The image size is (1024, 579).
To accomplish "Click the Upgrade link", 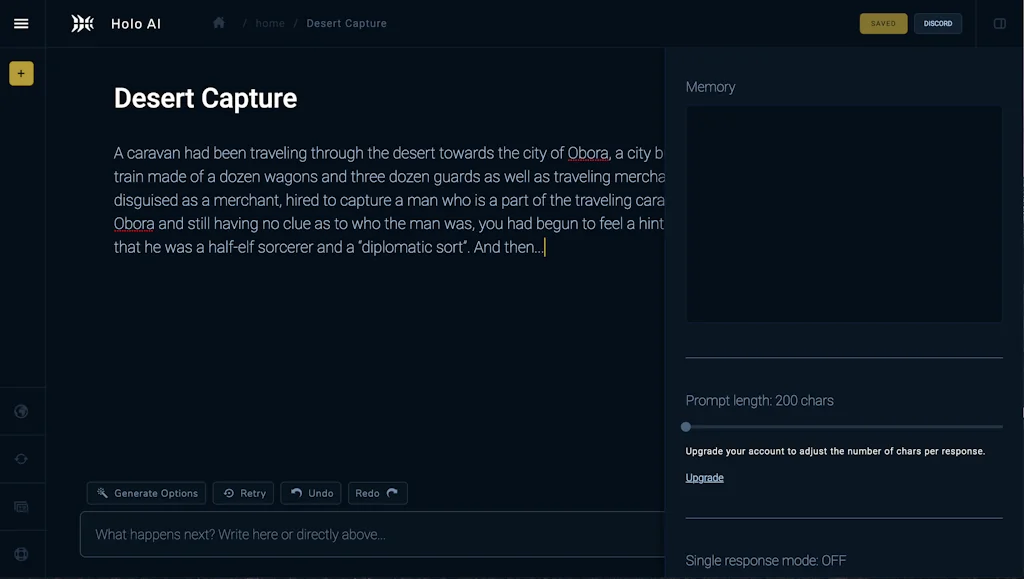I will coord(704,477).
